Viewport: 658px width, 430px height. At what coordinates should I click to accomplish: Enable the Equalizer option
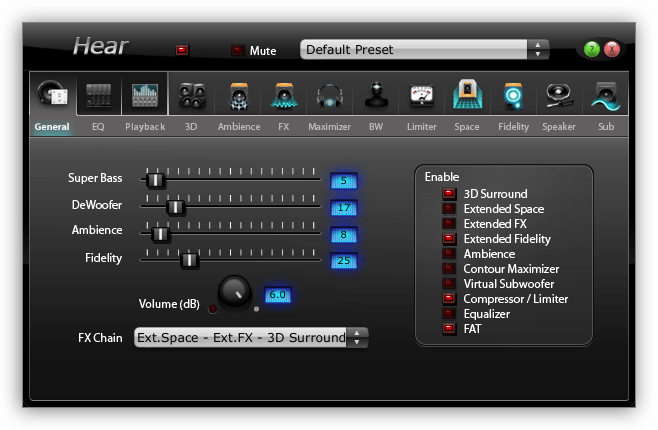(x=448, y=313)
